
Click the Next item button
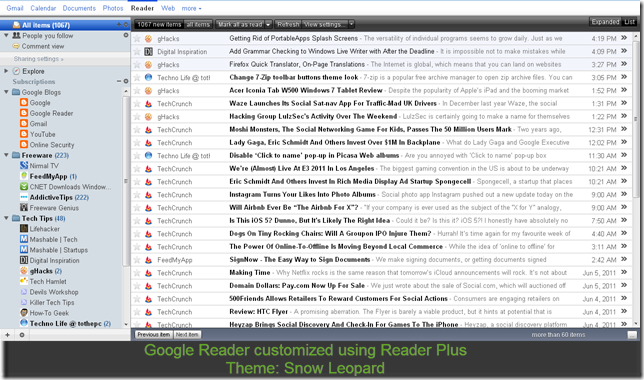[187, 335]
